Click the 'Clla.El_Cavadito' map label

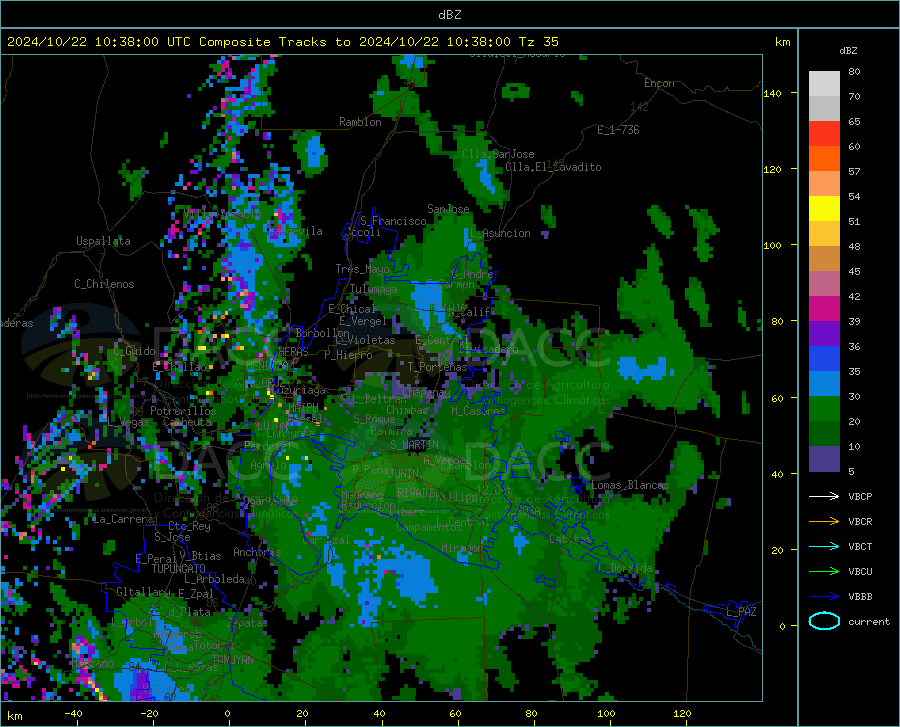553,167
